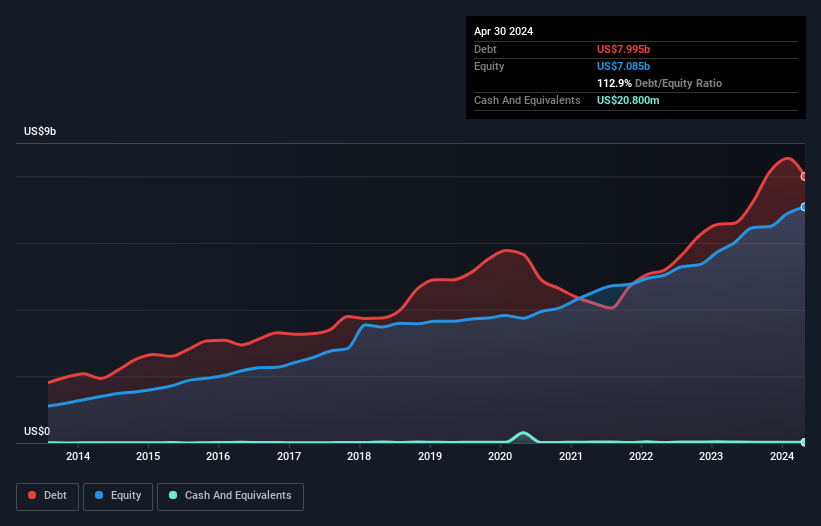Click Cash And Equivalents label in tooltip
Image resolution: width=821 pixels, height=526 pixels.
point(527,100)
